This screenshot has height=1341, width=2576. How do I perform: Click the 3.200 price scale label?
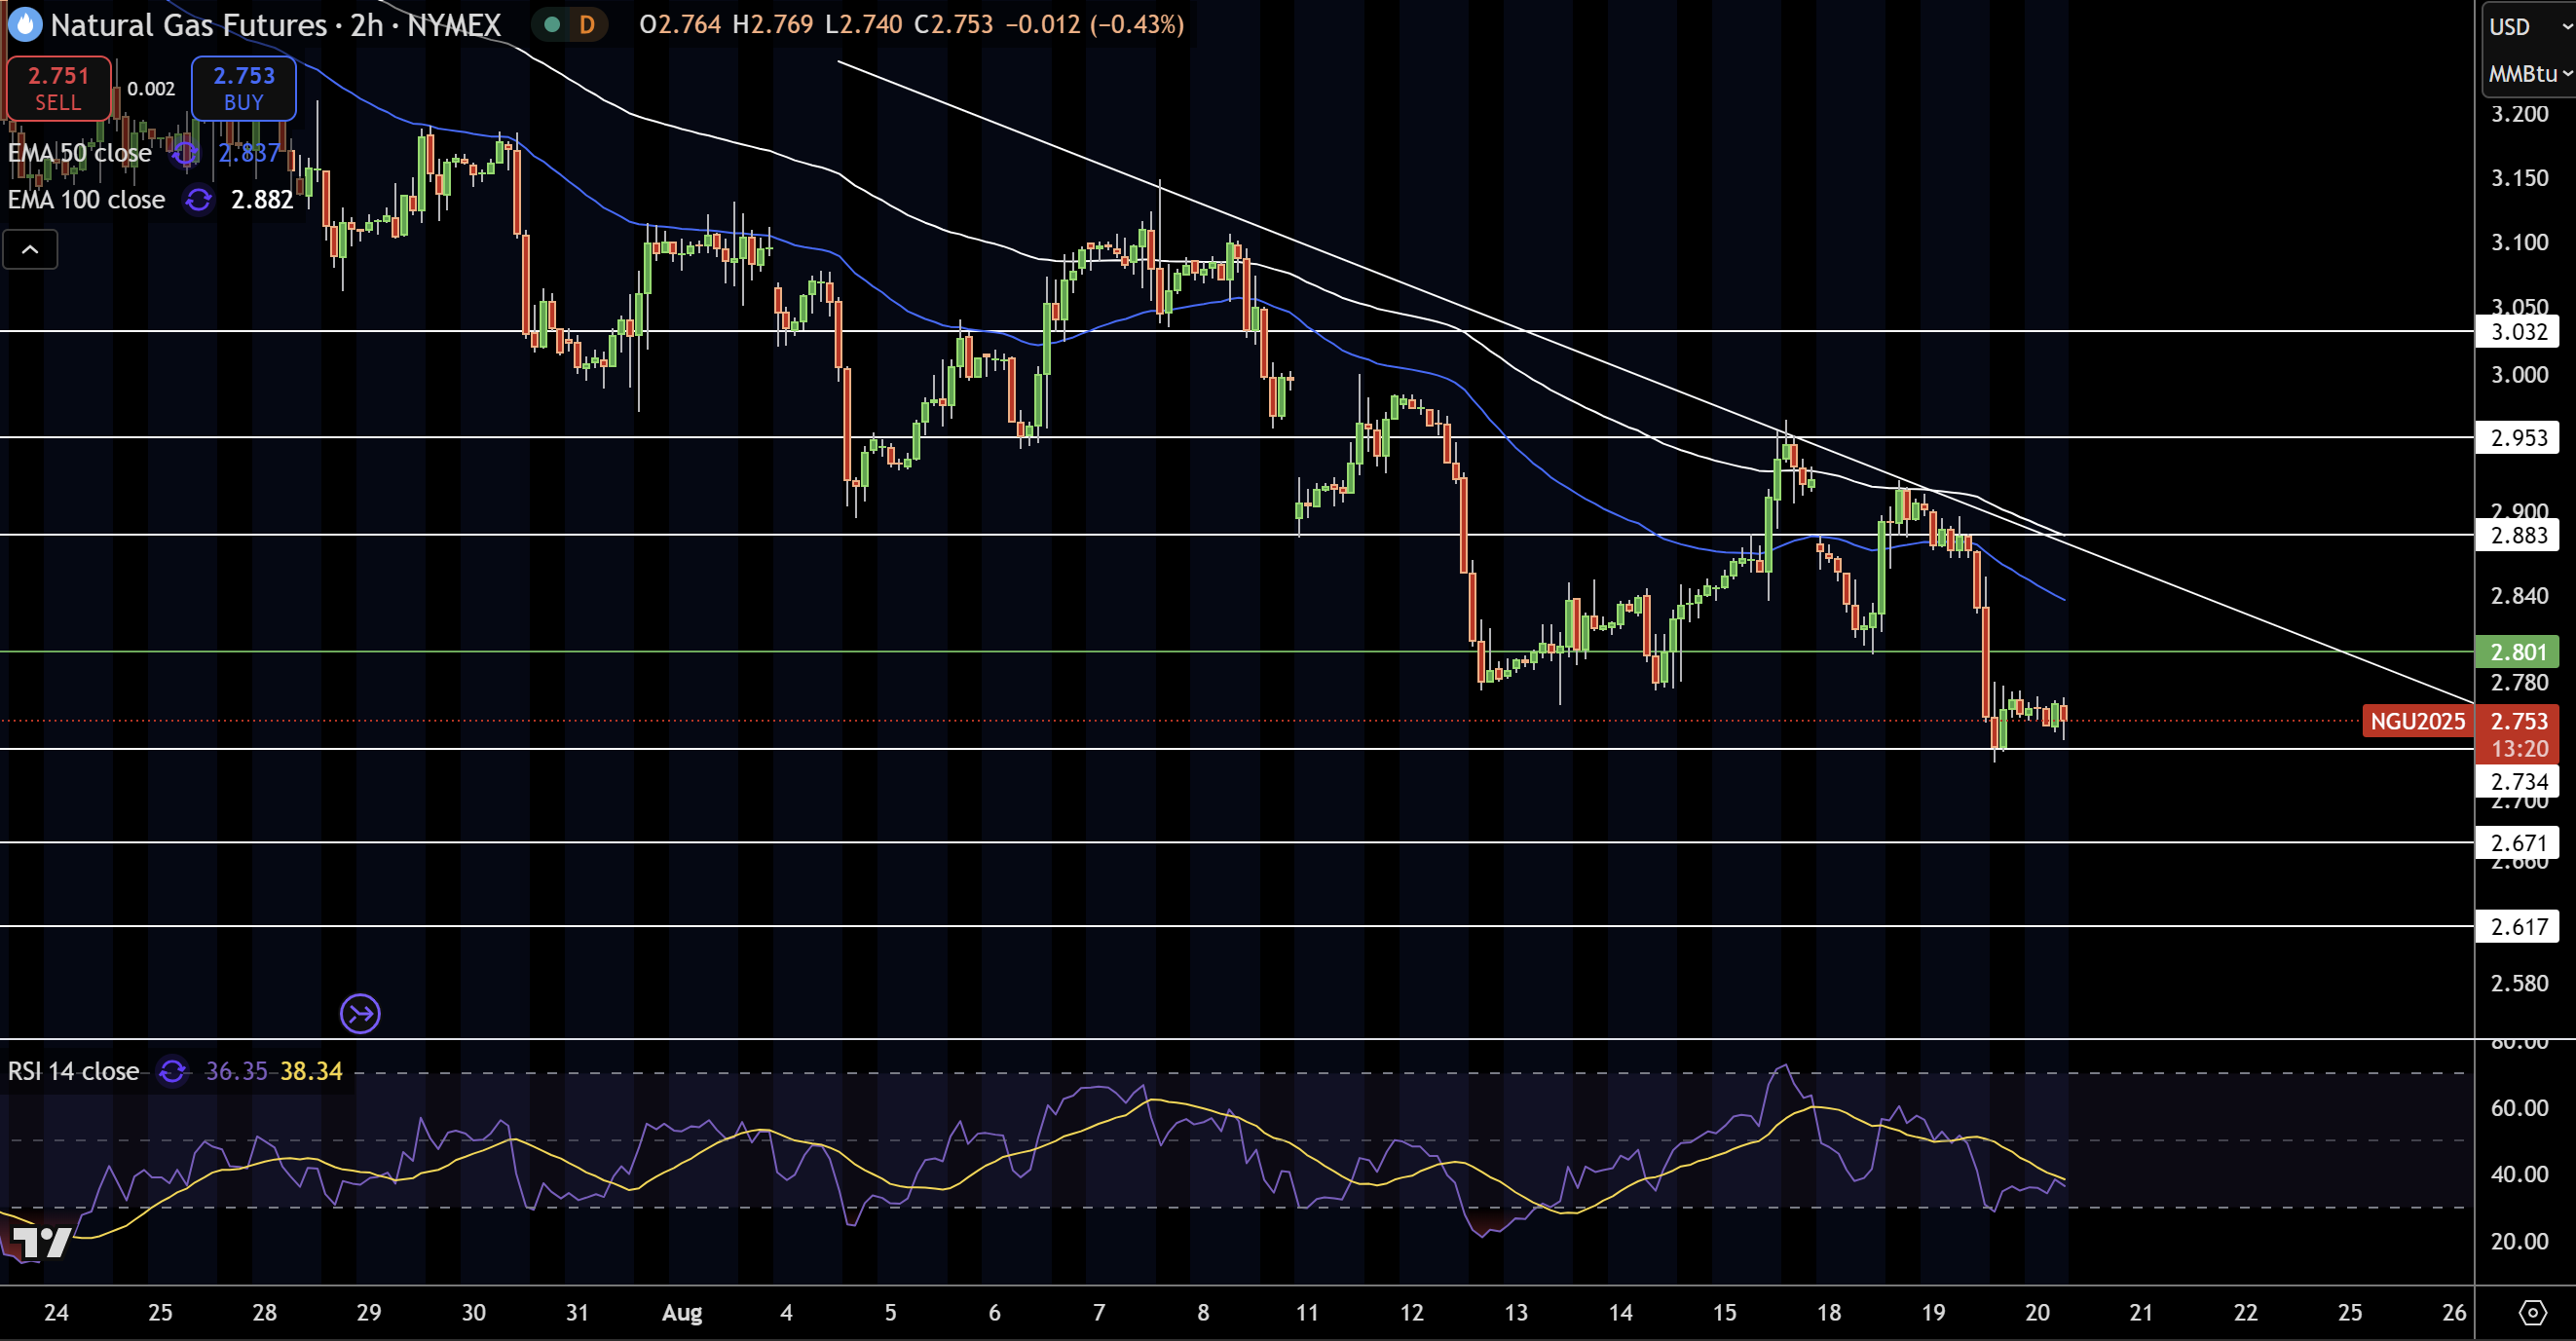click(2519, 114)
